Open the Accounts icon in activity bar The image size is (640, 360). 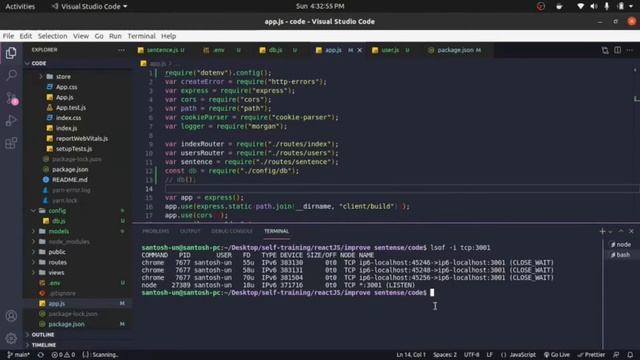tap(11, 316)
